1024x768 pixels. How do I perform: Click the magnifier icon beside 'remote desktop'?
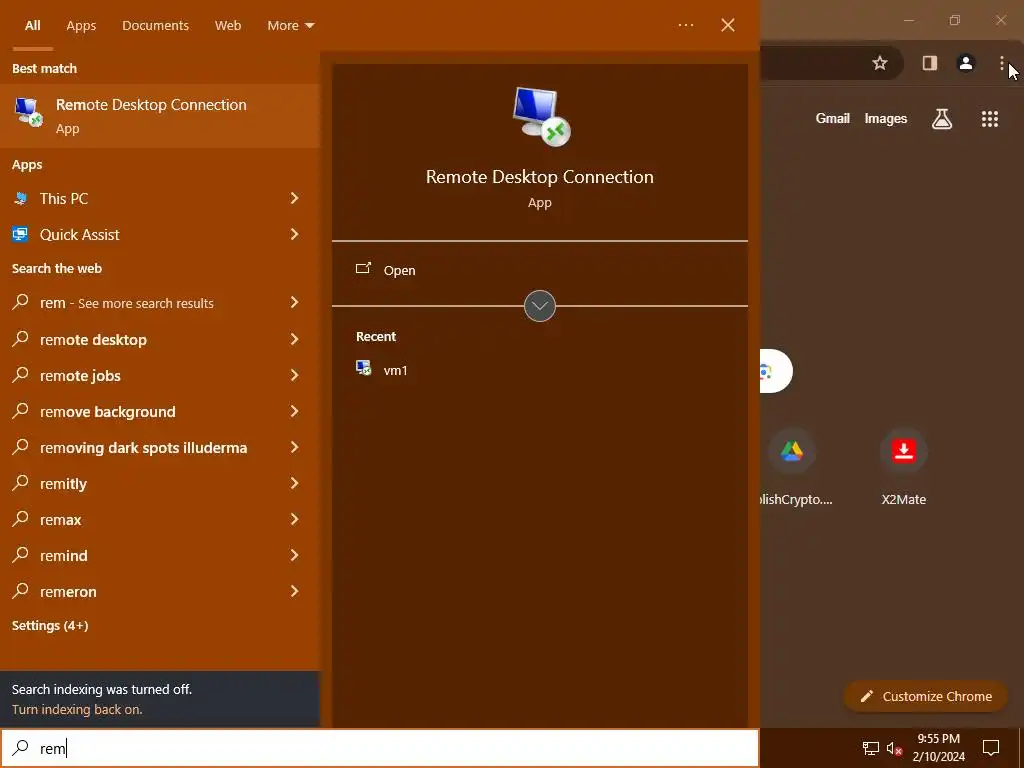click(21, 338)
